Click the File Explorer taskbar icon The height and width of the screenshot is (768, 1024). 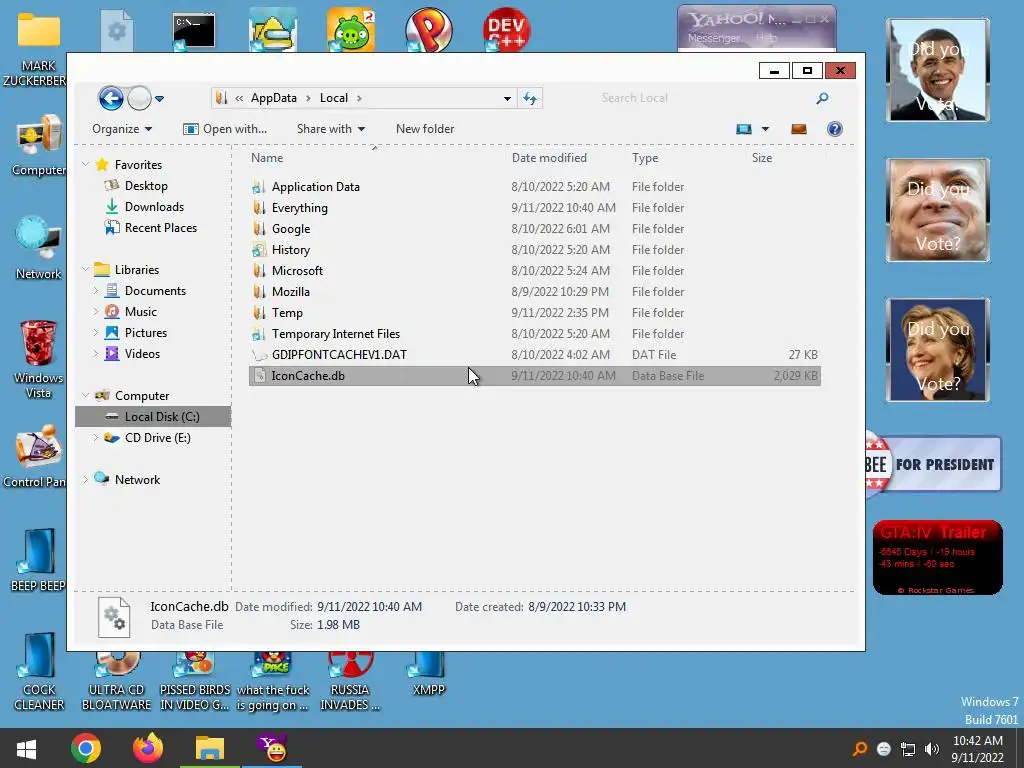tap(210, 748)
